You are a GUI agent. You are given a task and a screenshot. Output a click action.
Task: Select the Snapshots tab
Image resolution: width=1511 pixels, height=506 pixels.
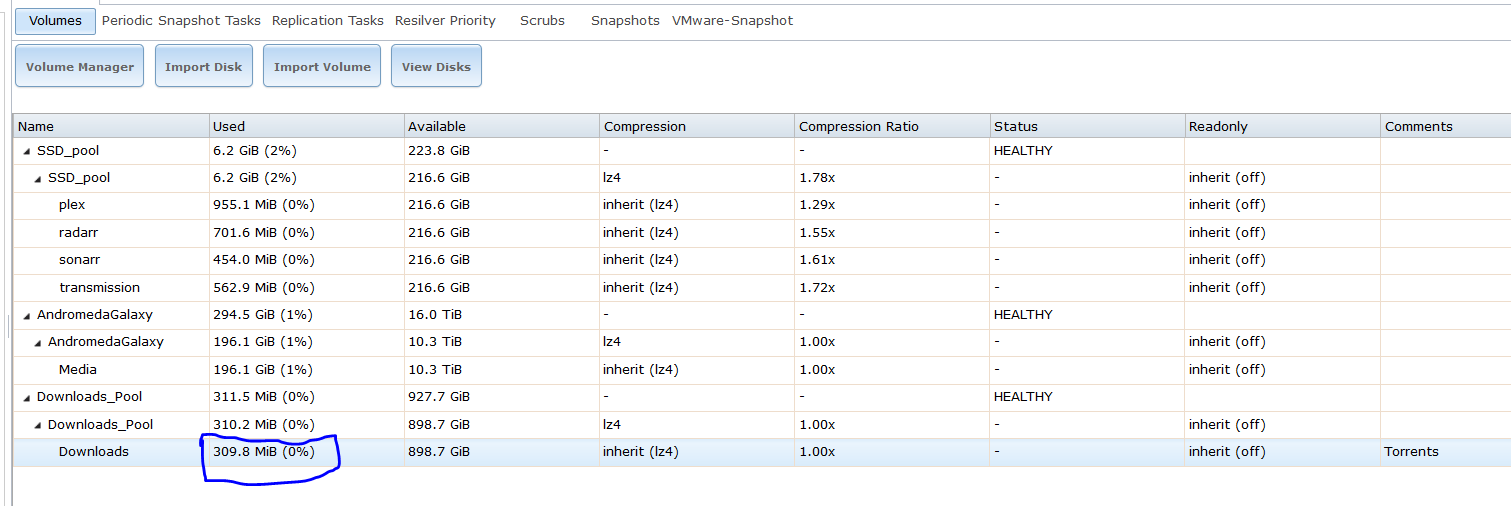[x=625, y=20]
